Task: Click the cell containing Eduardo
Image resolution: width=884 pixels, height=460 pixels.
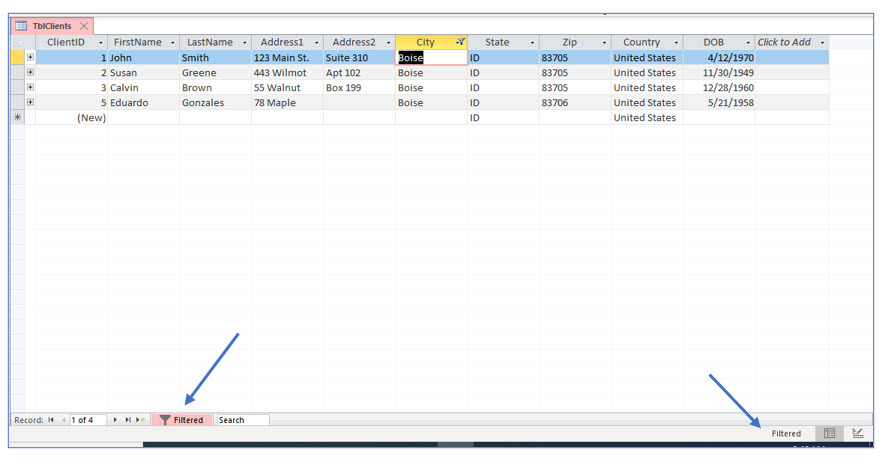Action: point(143,103)
